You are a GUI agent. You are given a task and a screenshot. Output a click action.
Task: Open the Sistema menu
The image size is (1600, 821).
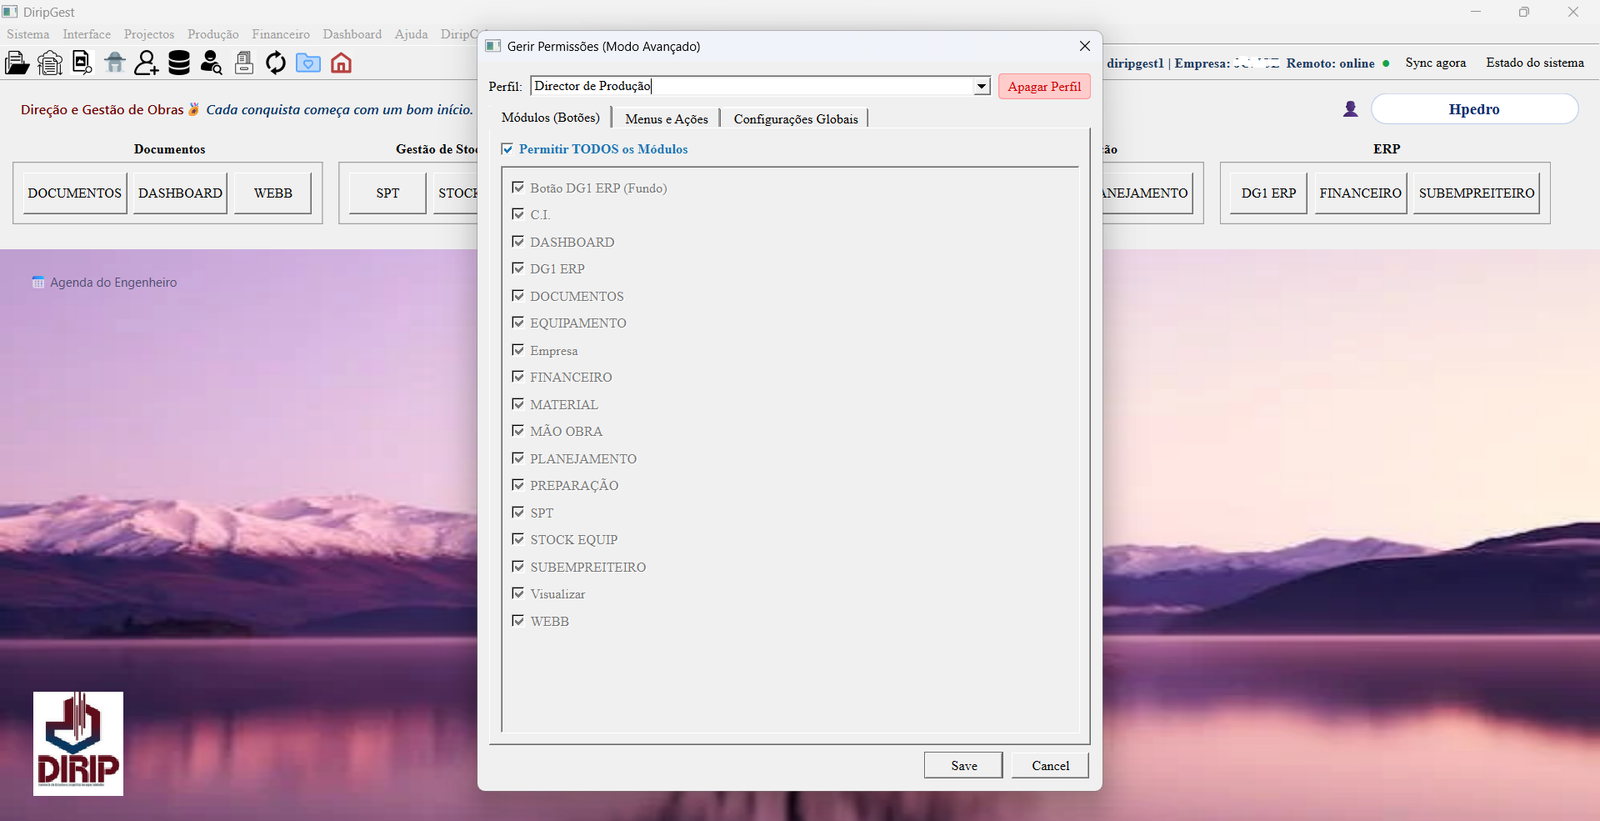28,34
